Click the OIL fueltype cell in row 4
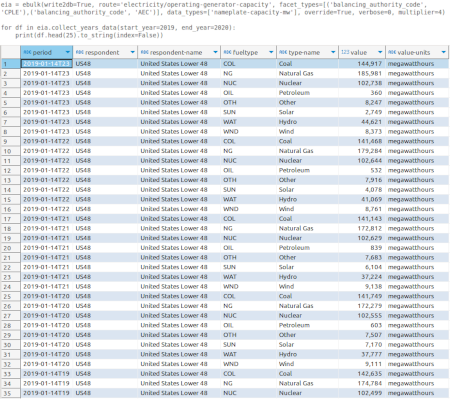 [249, 93]
